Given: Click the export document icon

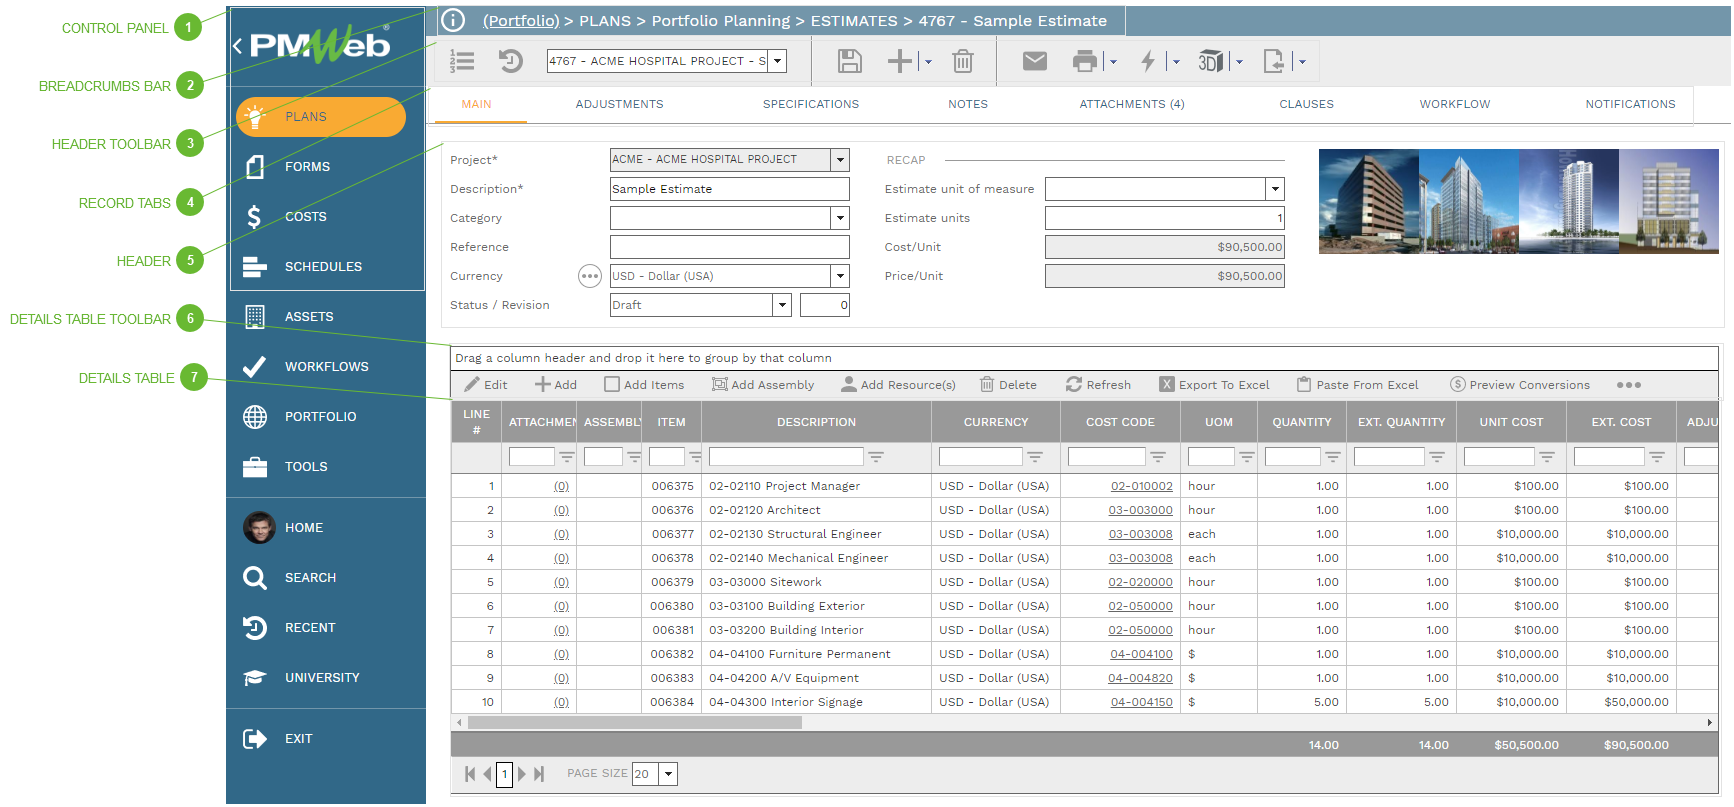Looking at the screenshot, I should (x=1274, y=61).
